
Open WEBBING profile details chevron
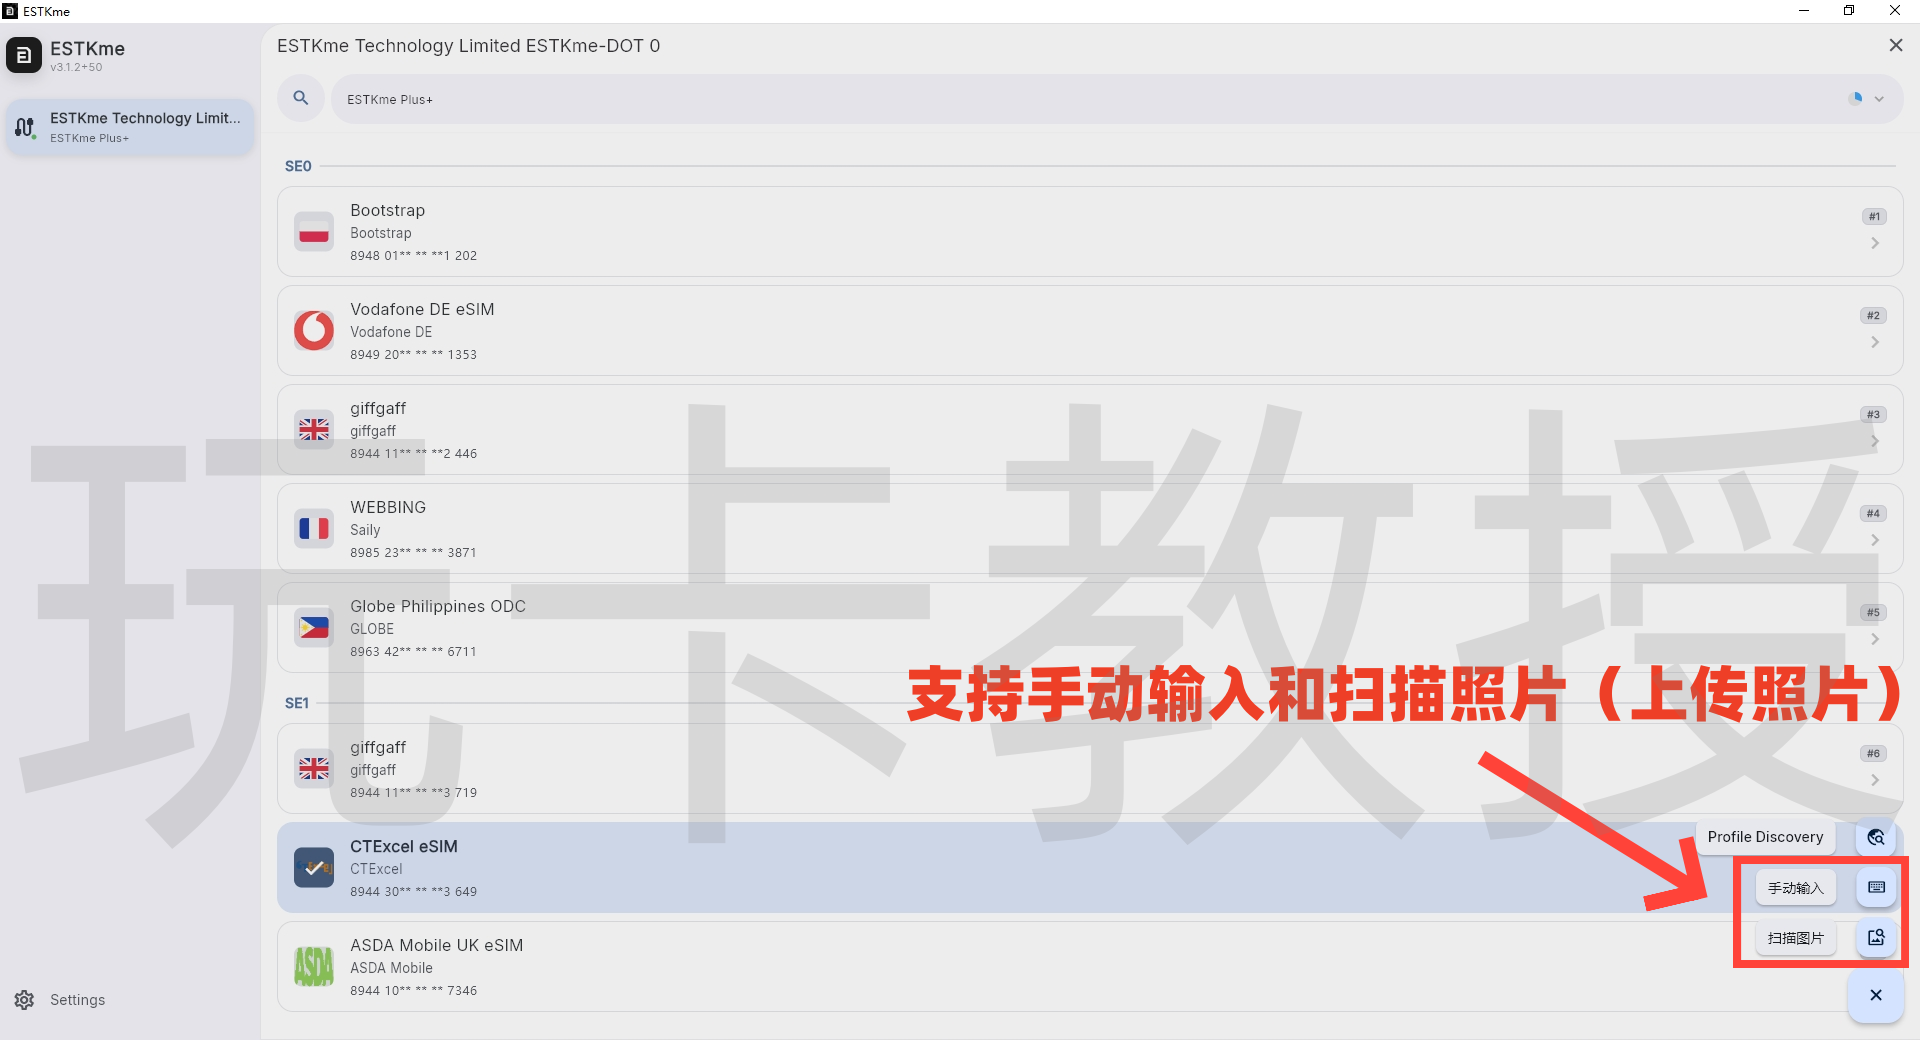1875,540
